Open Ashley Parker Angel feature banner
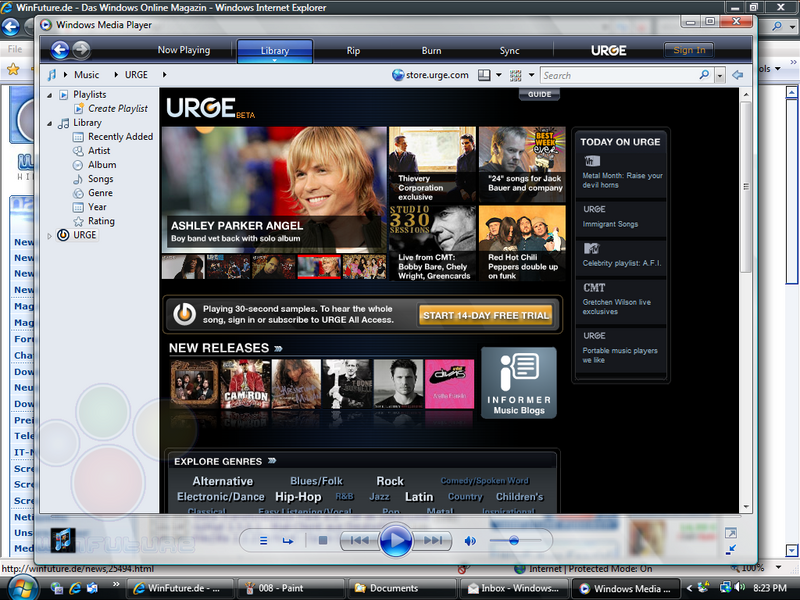 point(274,190)
